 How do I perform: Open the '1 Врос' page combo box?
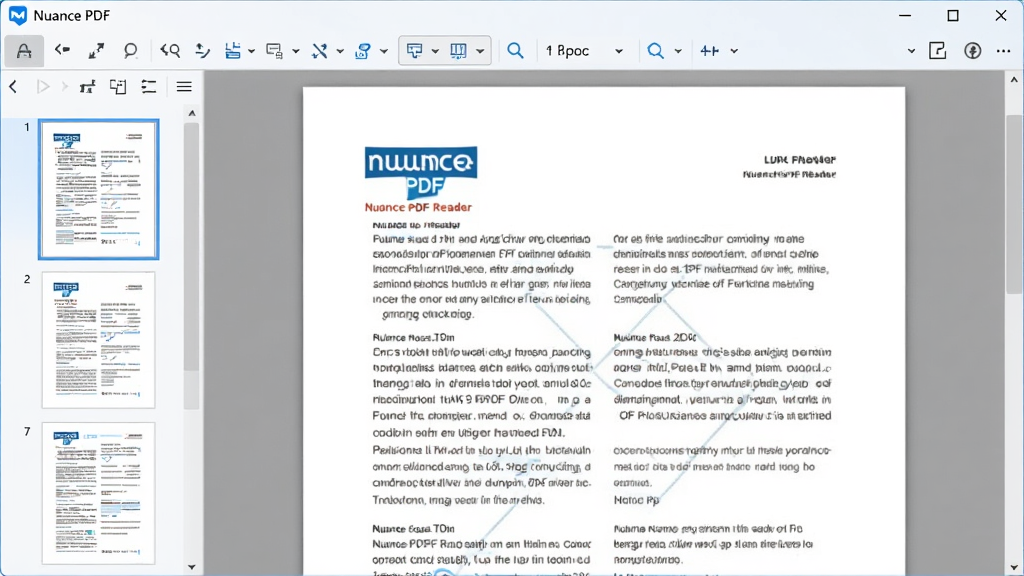click(x=584, y=51)
